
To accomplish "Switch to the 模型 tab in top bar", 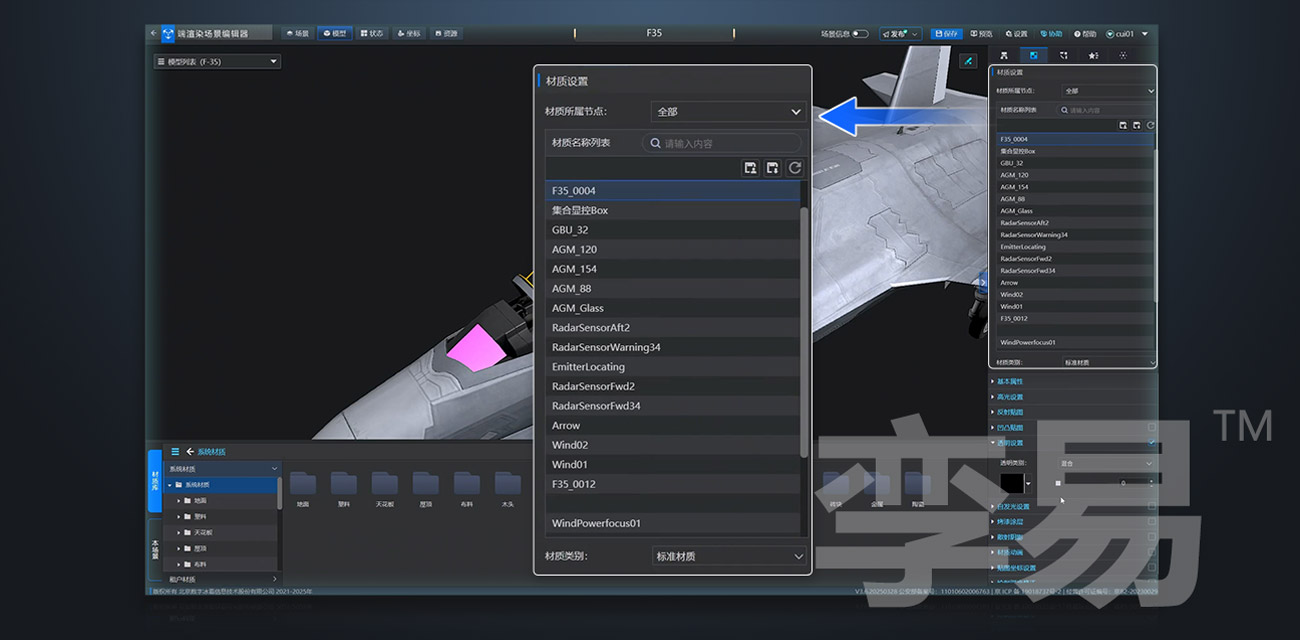I will coord(335,33).
